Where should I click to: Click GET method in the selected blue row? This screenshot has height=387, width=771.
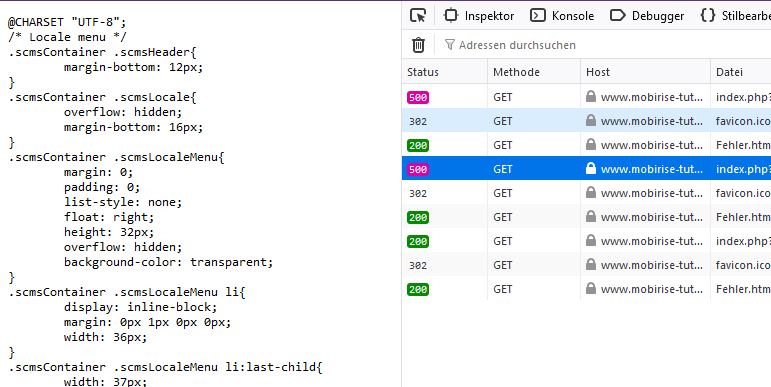503,169
